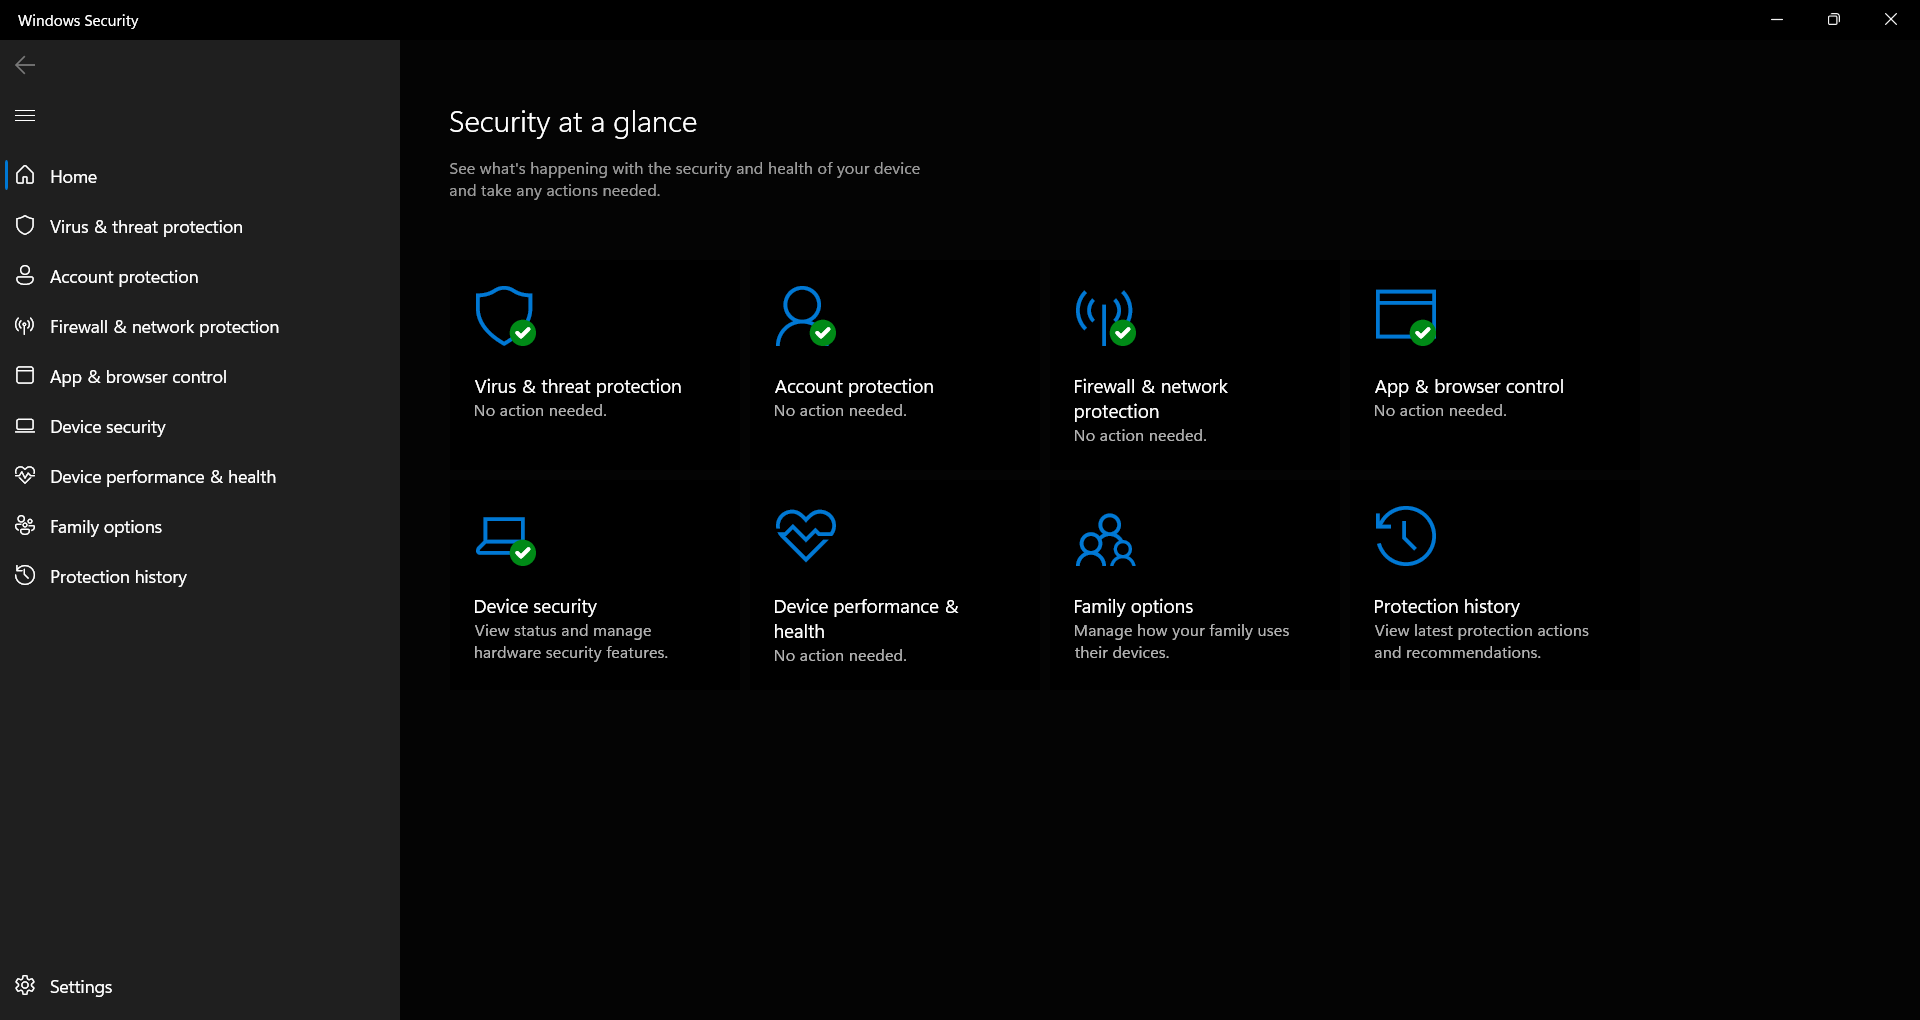Screen dimensions: 1920x1020
Task: Click the person icon on Account protection tile
Action: pos(803,316)
